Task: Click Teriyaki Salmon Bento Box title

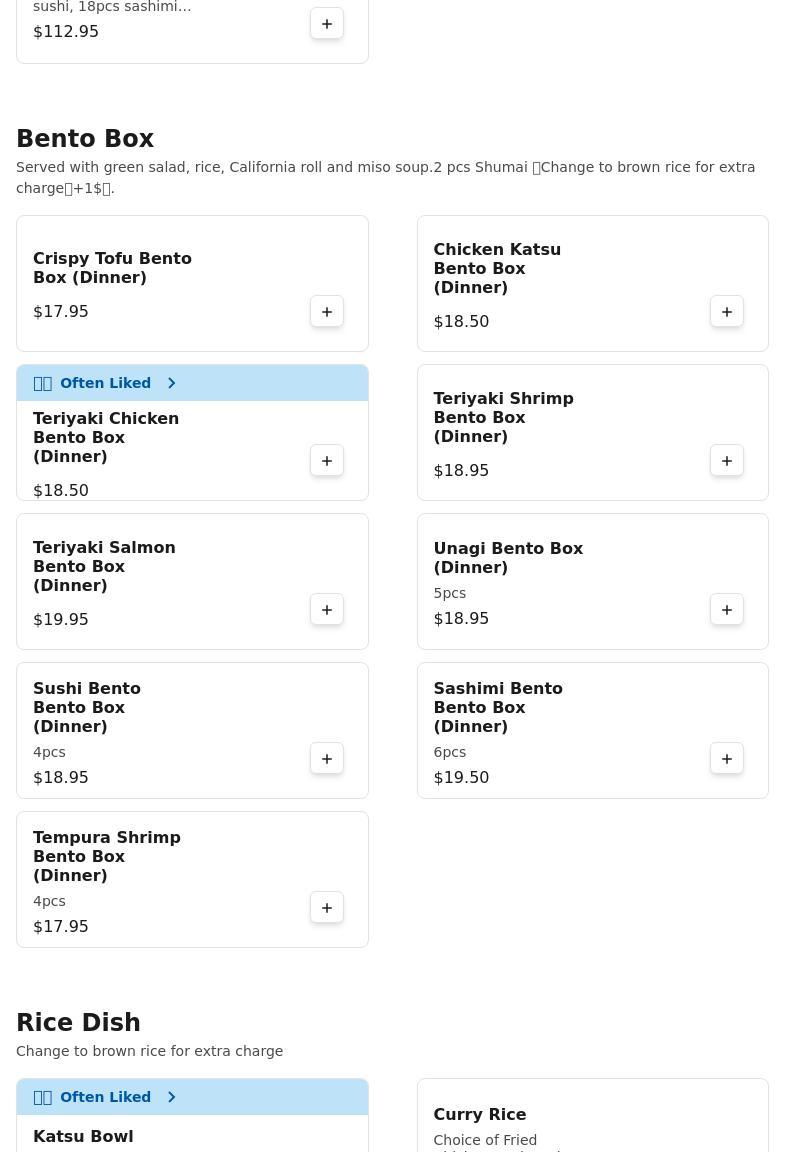Action: [104, 566]
